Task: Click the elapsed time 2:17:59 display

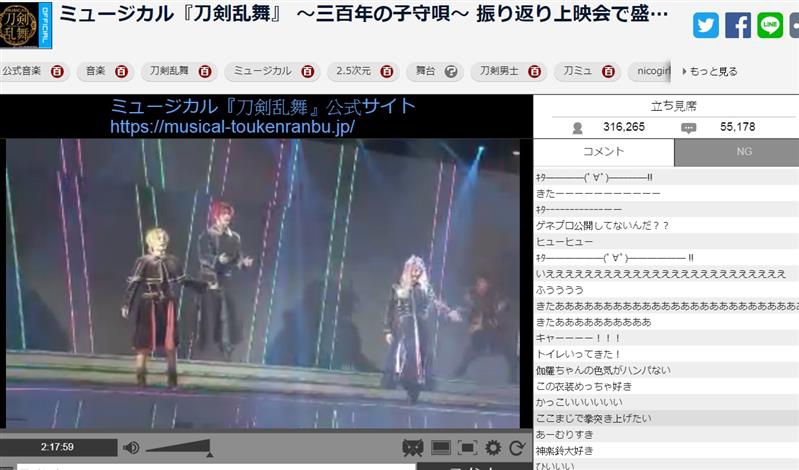Action: coord(58,447)
